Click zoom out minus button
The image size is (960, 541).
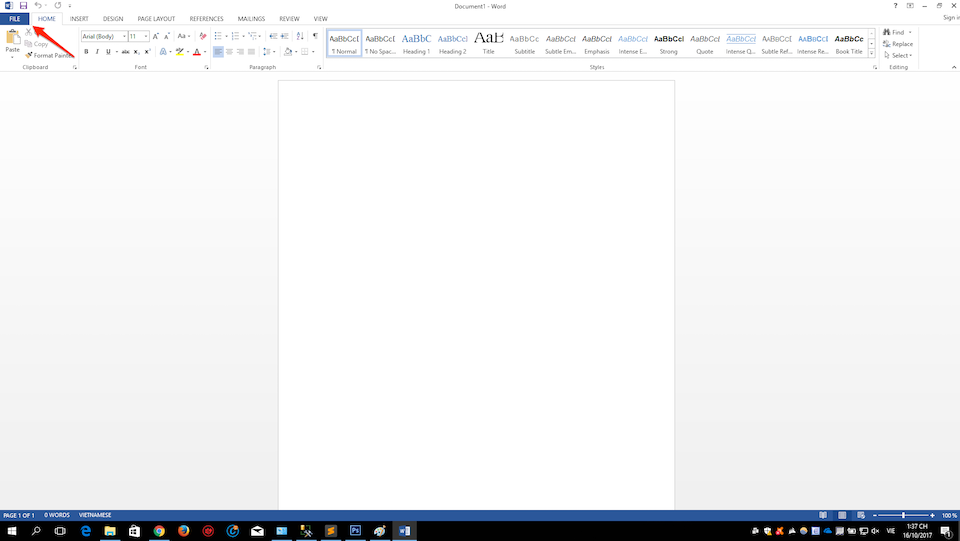pos(875,515)
